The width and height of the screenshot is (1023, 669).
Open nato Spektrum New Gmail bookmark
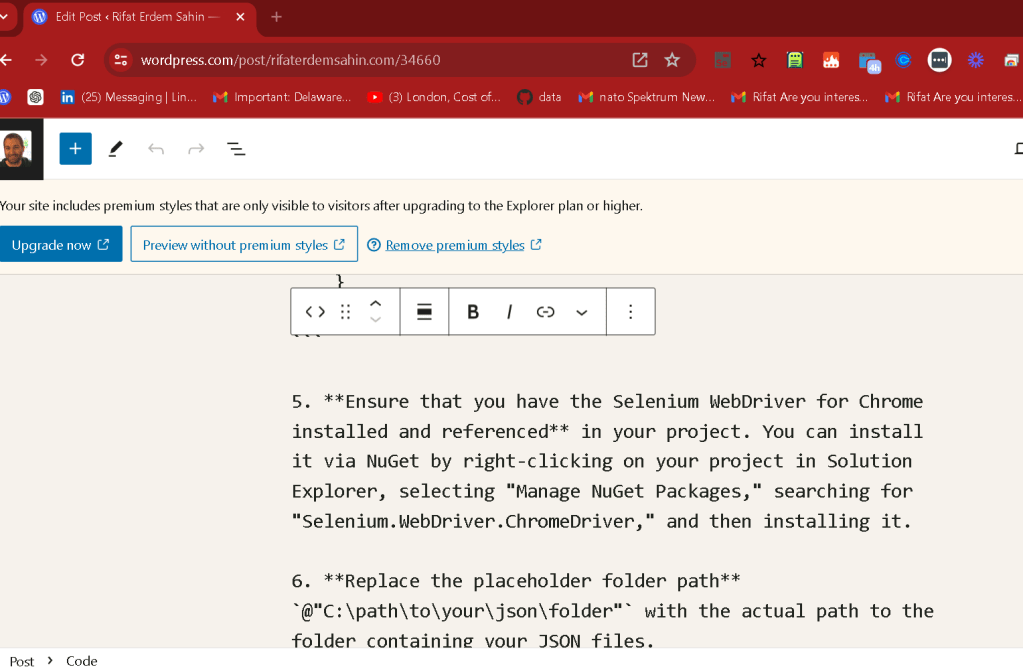click(x=647, y=97)
